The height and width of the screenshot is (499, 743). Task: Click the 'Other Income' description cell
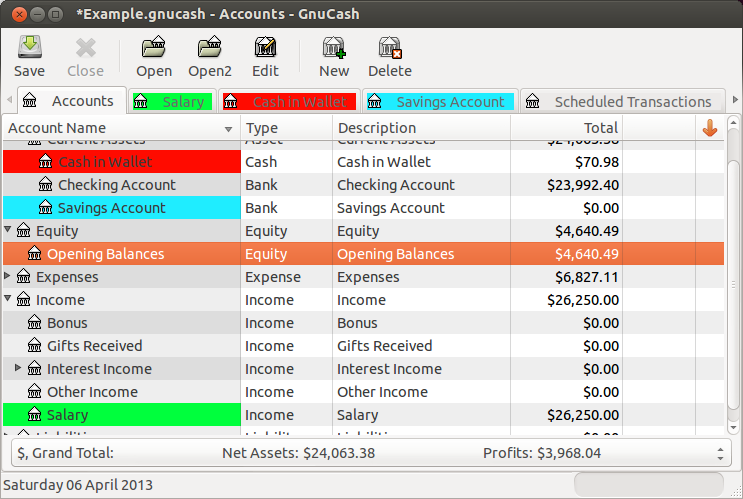point(421,392)
